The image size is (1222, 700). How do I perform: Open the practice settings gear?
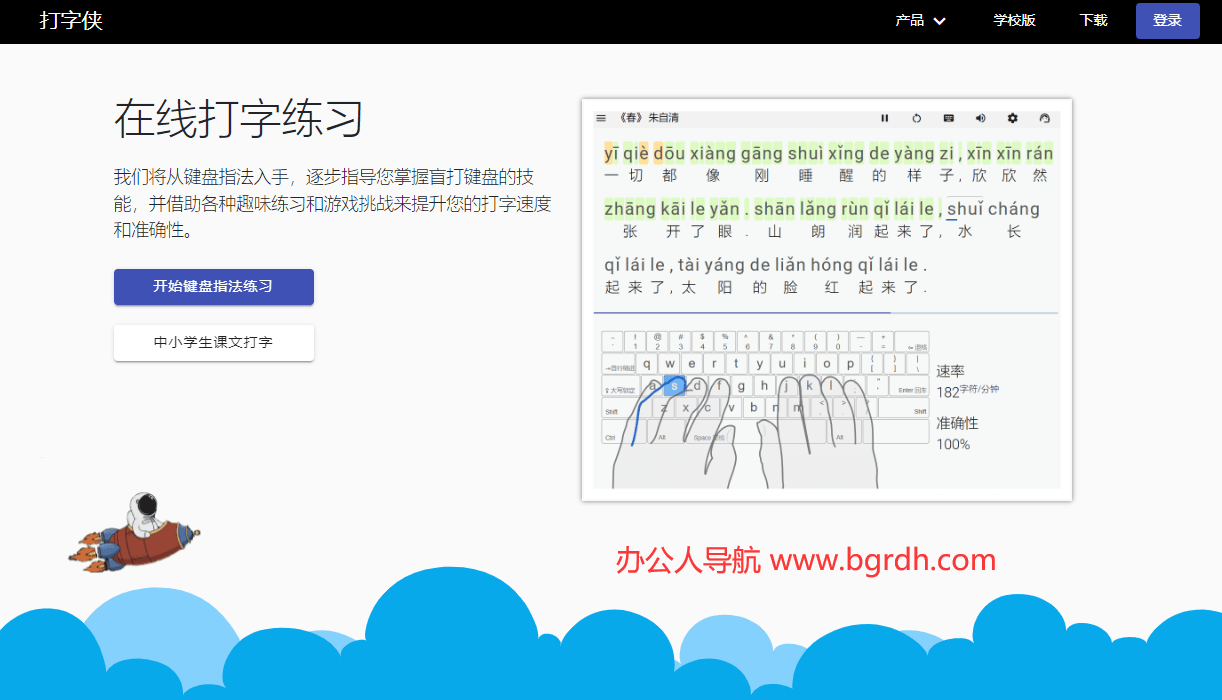point(1012,118)
